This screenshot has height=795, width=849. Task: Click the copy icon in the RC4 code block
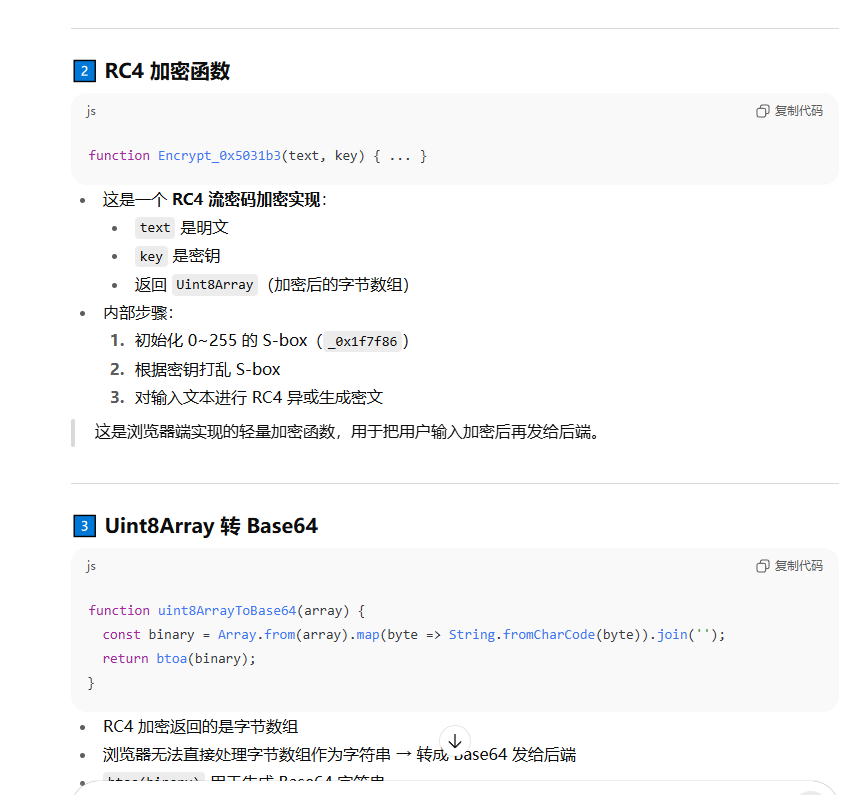click(x=763, y=111)
